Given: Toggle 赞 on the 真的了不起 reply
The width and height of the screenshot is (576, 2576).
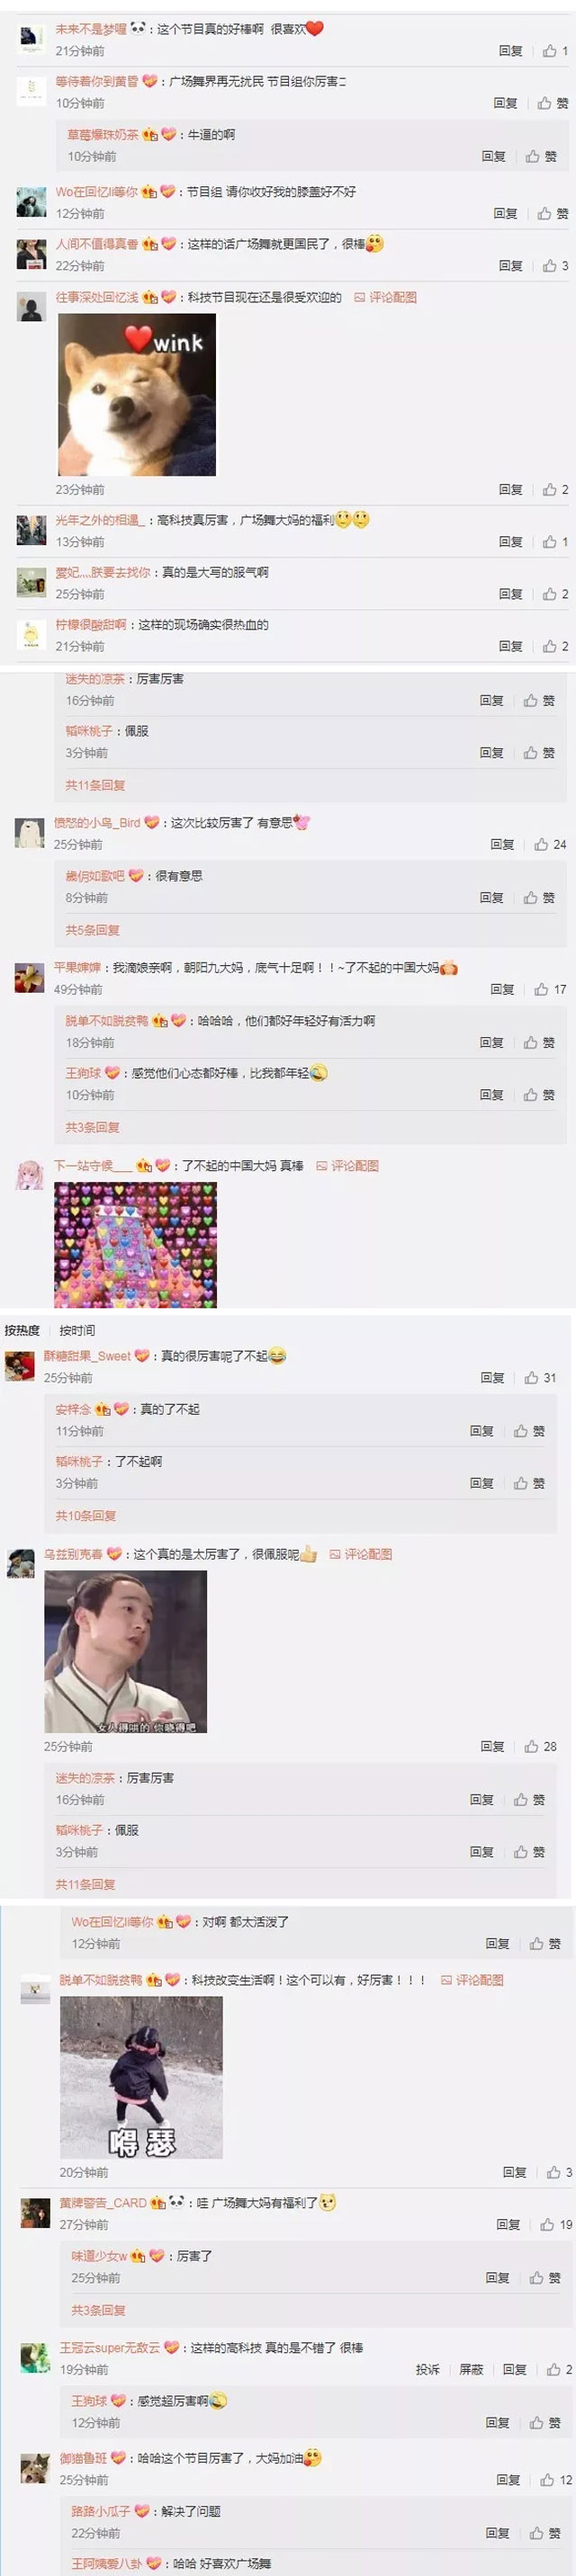Looking at the screenshot, I should coord(530,1431).
